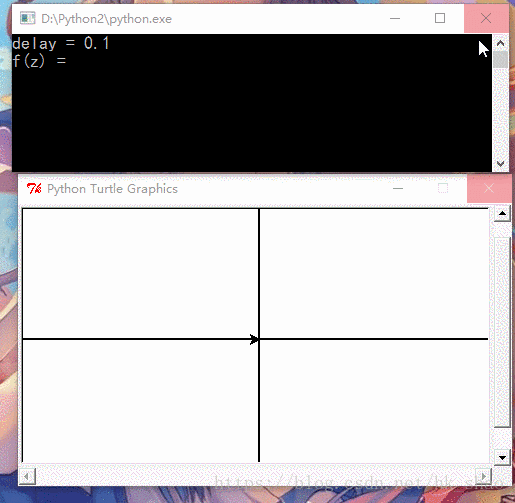Click the D:\Python2\python.exe title bar text
The image size is (515, 503).
click(107, 19)
